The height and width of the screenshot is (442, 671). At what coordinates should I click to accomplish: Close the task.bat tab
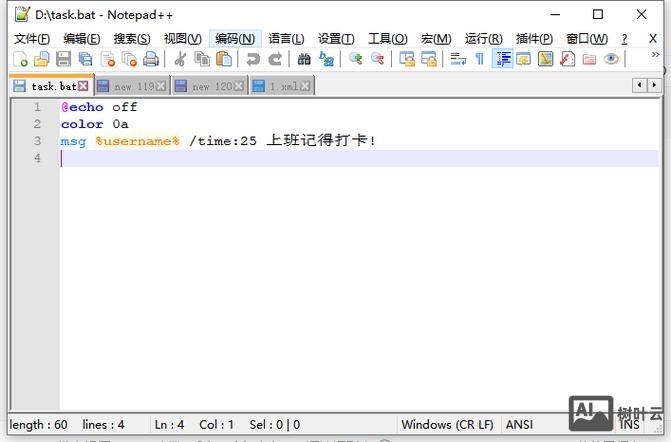[x=83, y=86]
